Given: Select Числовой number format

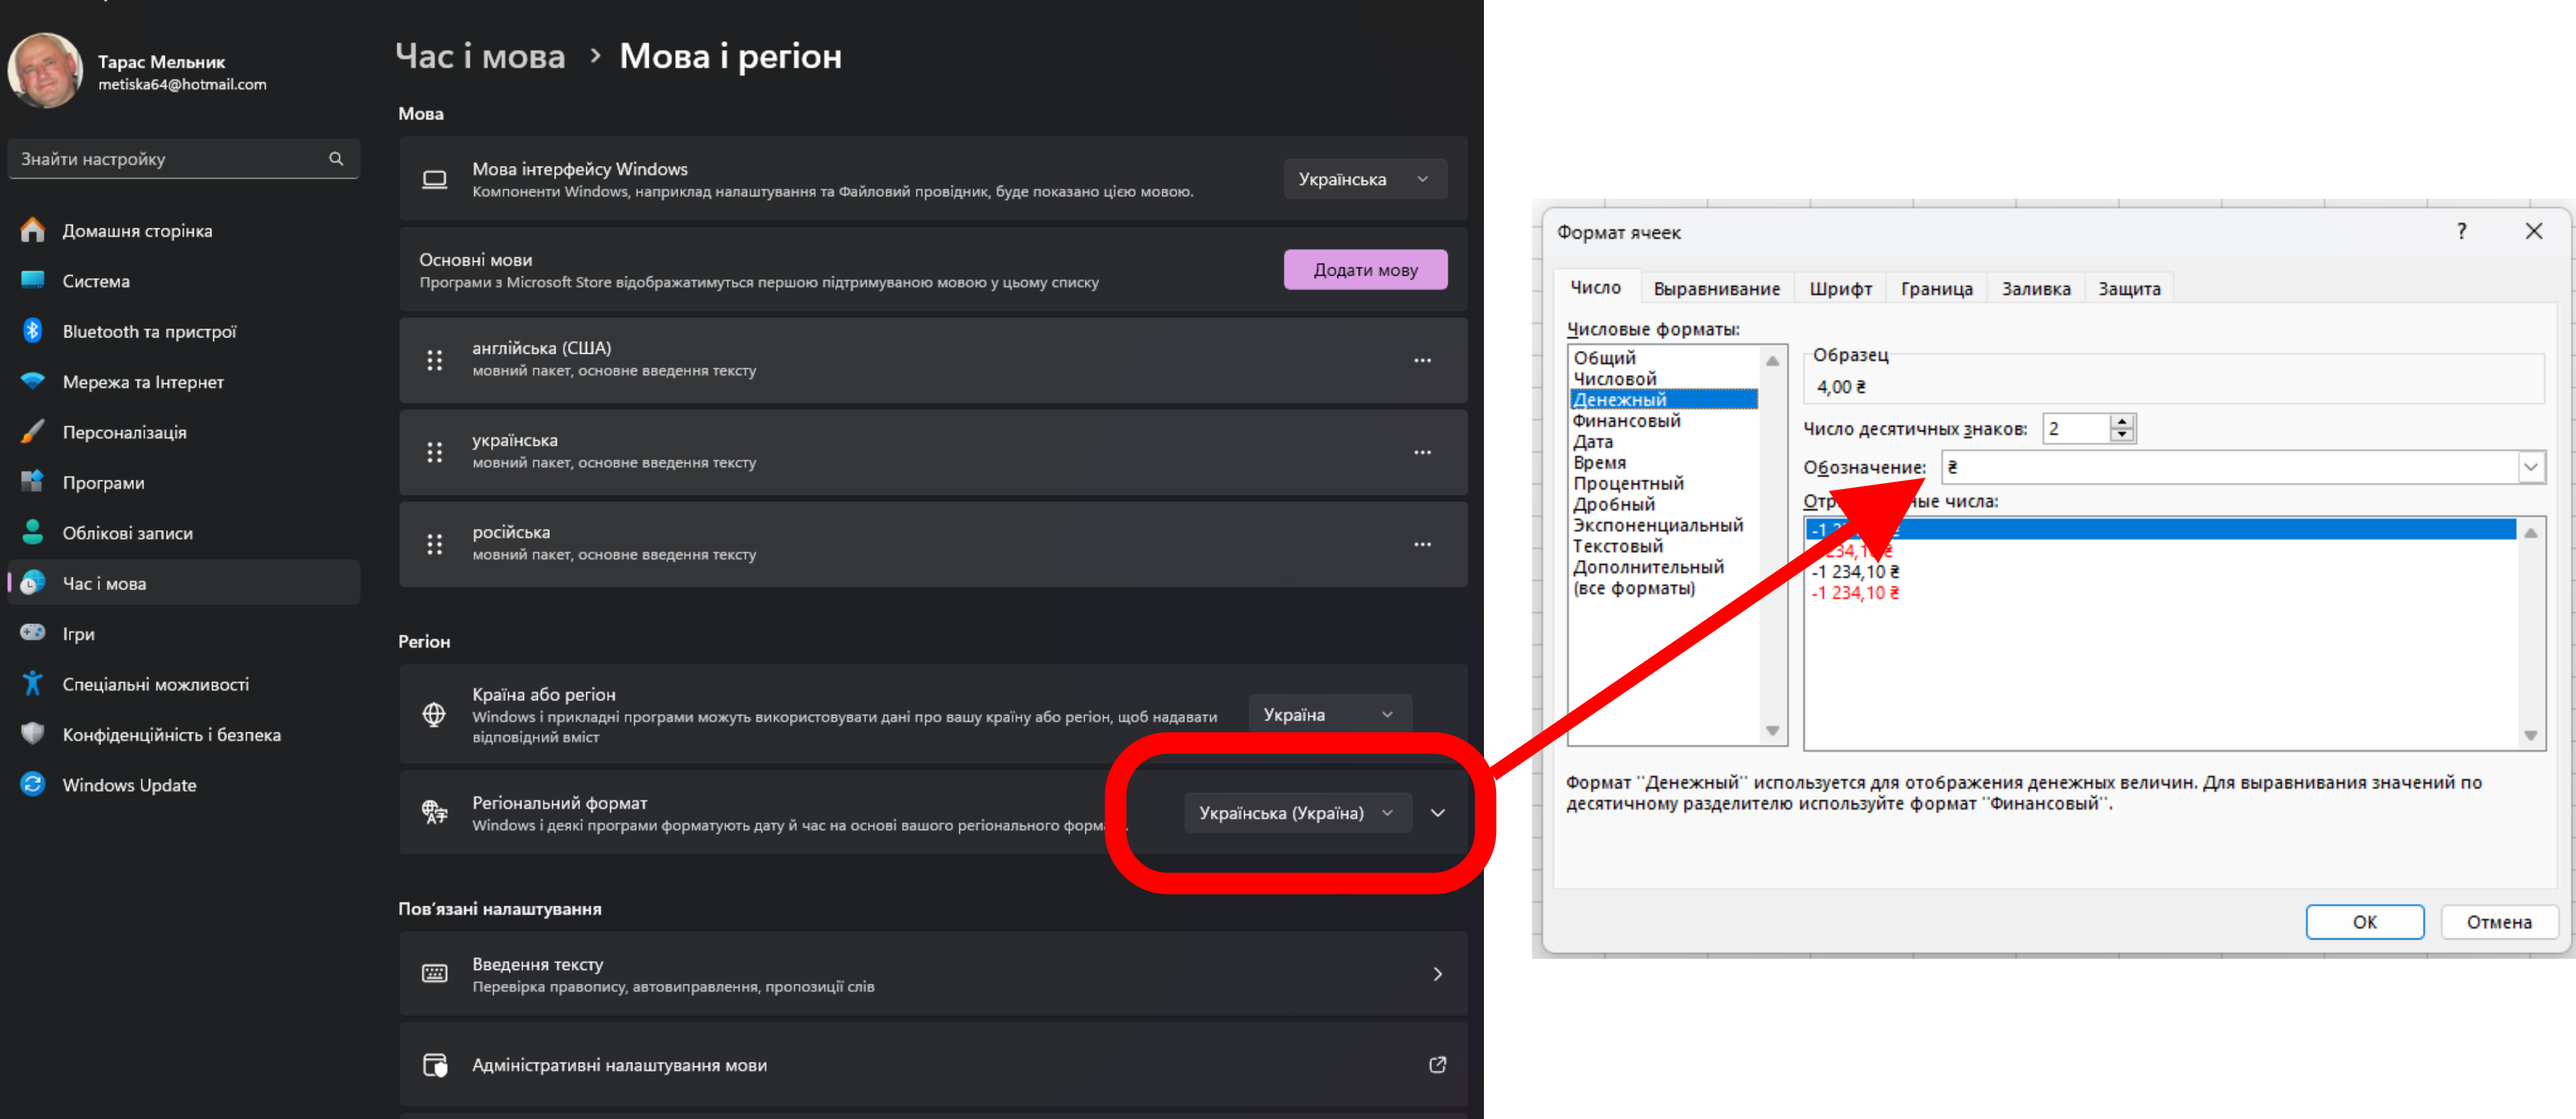Looking at the screenshot, I should [1614, 379].
